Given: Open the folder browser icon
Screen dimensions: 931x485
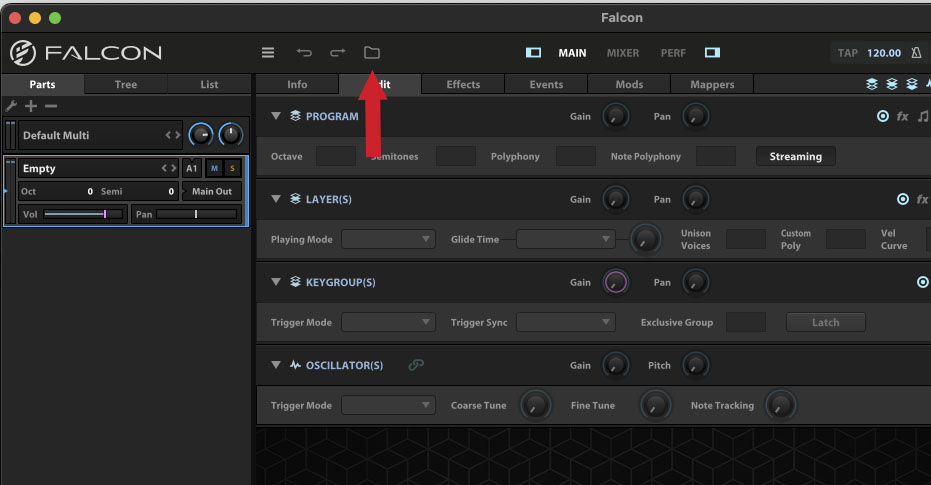Looking at the screenshot, I should [x=372, y=53].
